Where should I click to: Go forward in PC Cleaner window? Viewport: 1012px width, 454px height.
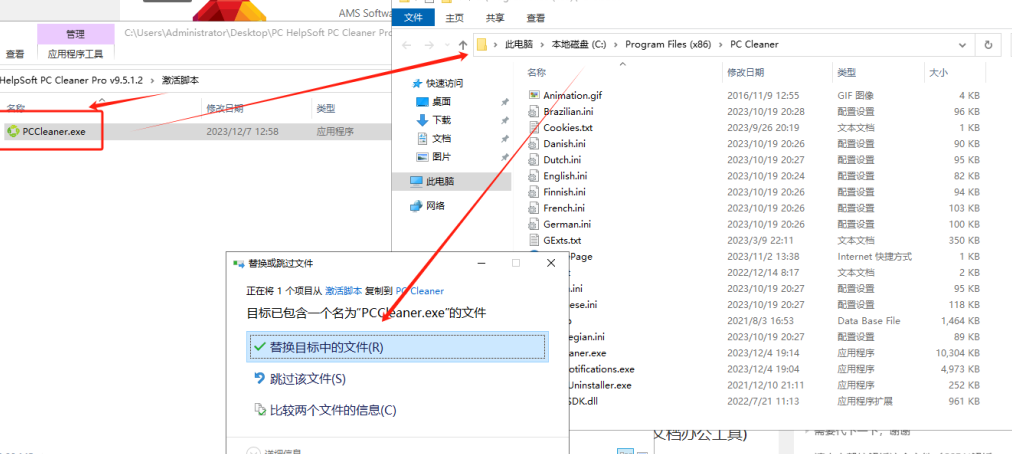tap(430, 45)
